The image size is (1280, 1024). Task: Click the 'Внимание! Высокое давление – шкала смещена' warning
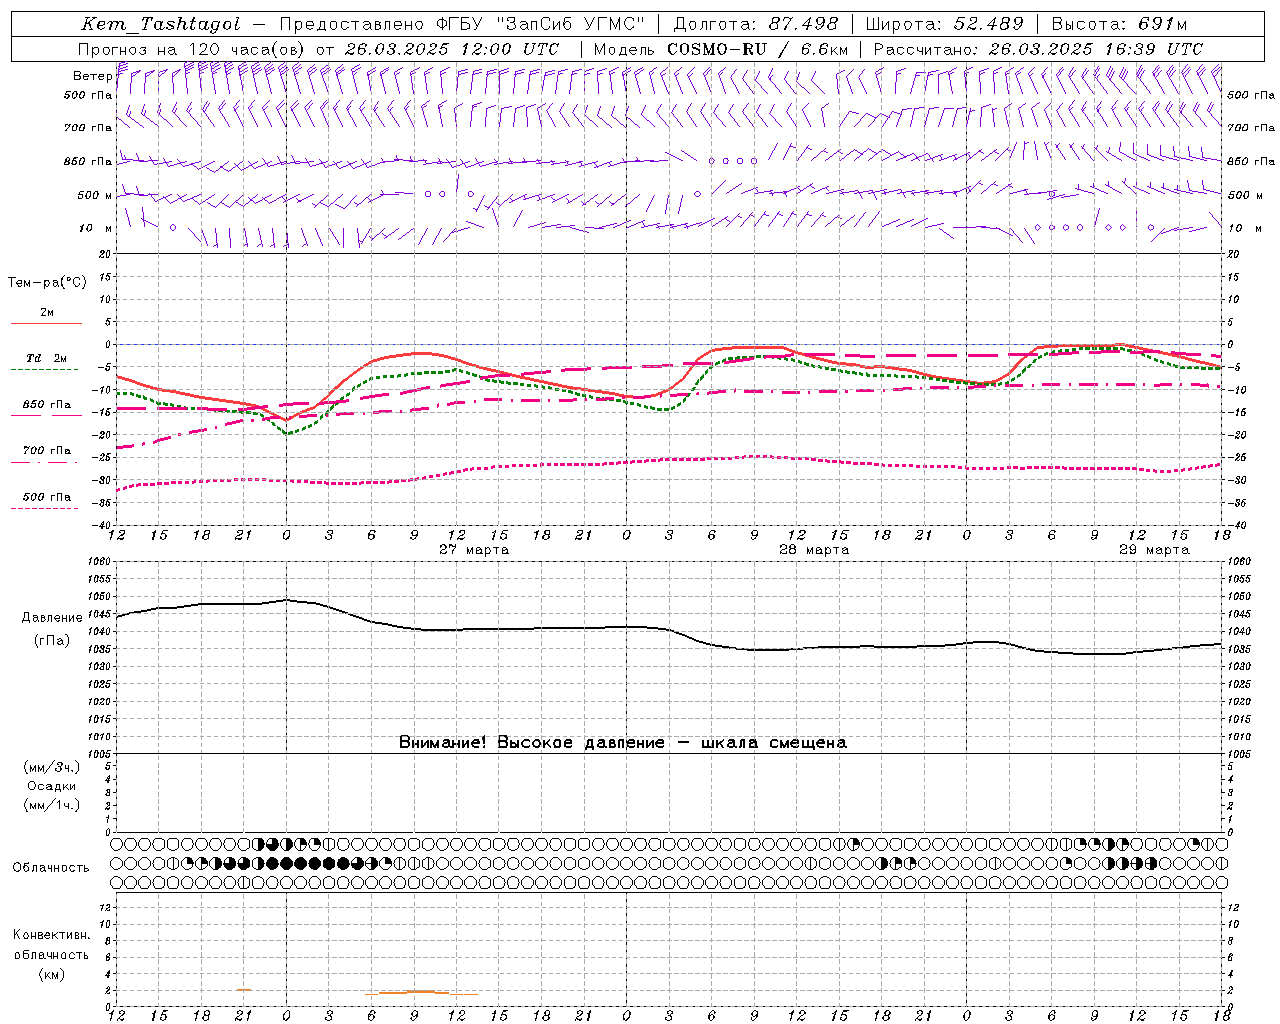[623, 743]
